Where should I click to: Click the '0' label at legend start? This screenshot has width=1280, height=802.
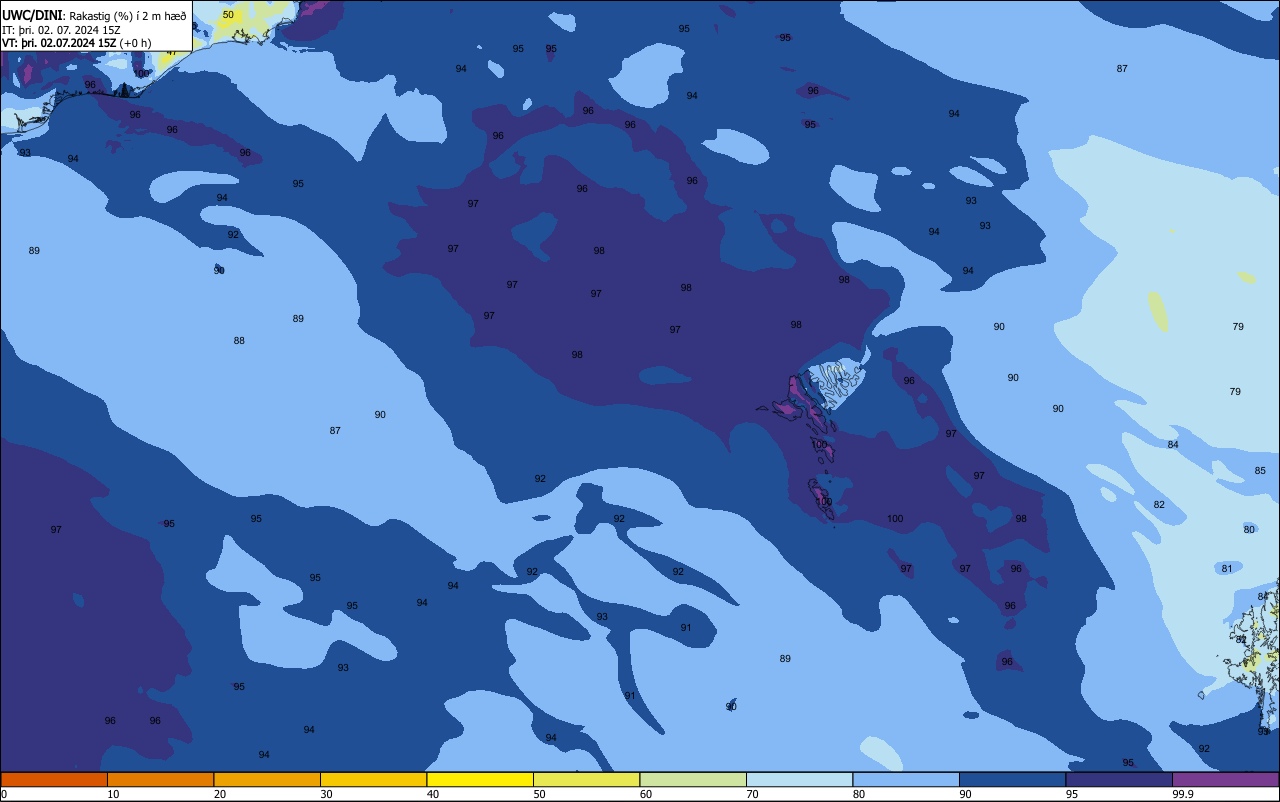[x=4, y=794]
